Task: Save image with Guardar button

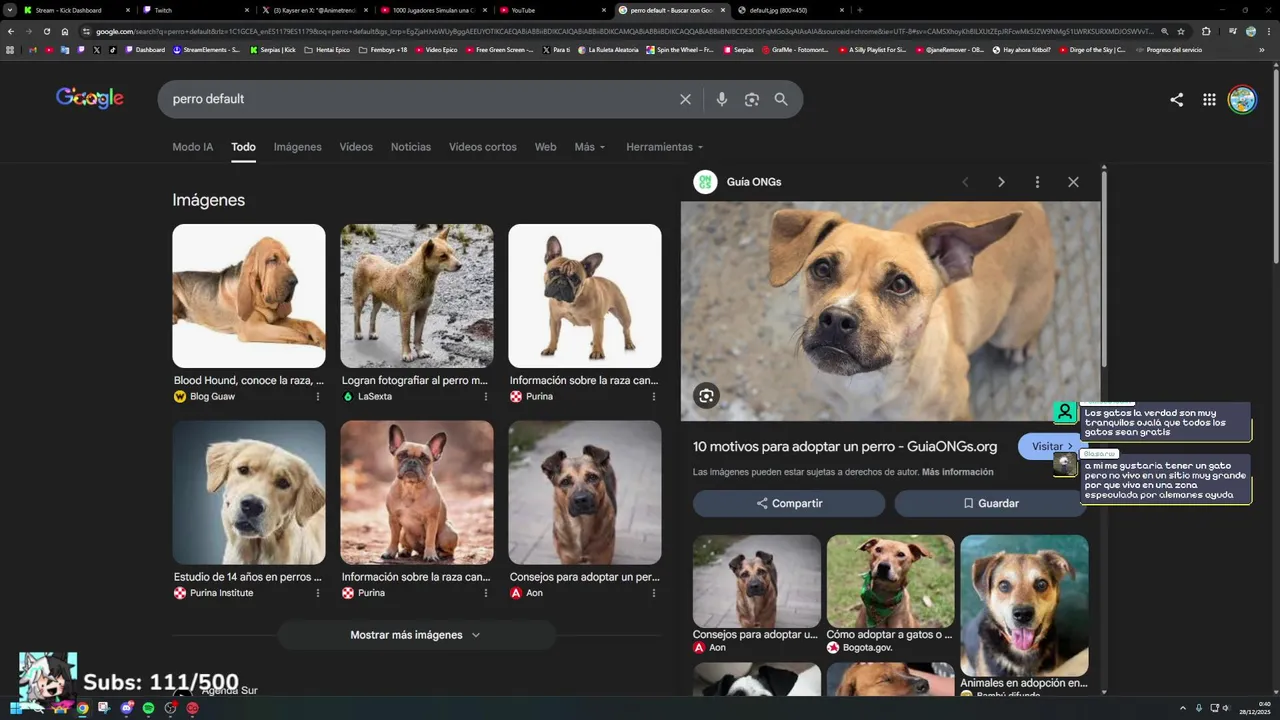Action: click(990, 503)
